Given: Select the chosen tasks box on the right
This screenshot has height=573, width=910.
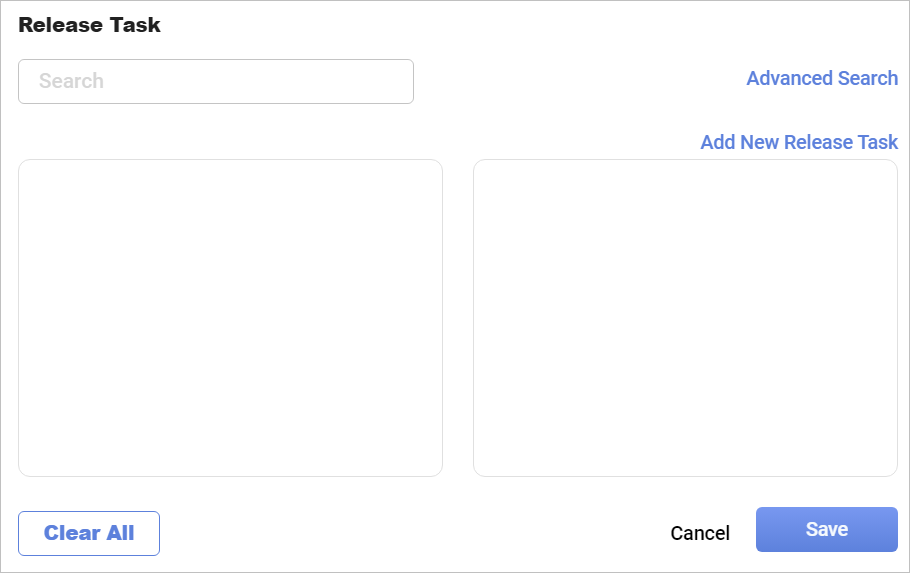Looking at the screenshot, I should pos(685,318).
